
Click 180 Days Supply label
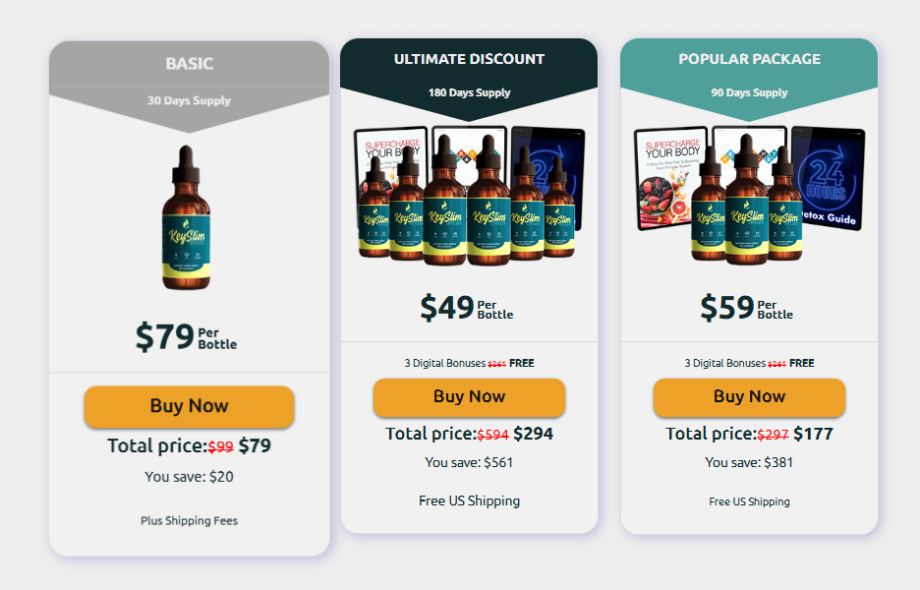[x=469, y=93]
